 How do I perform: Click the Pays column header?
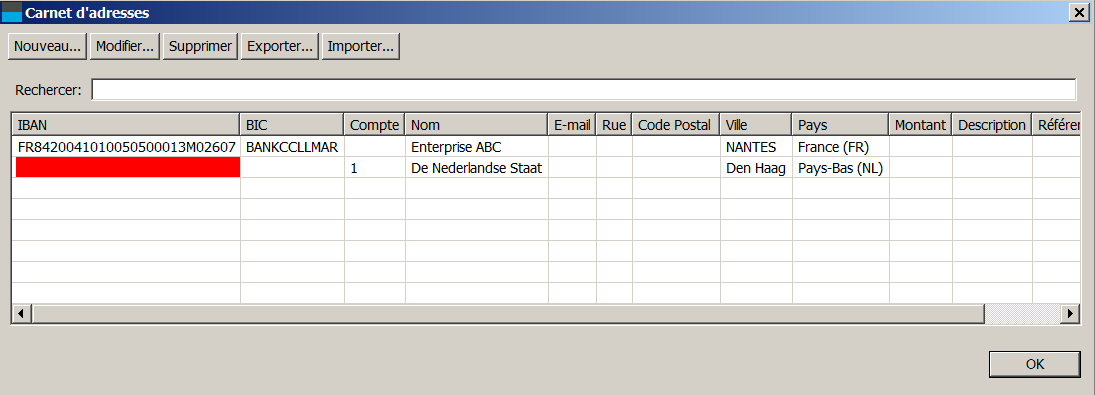tap(839, 125)
